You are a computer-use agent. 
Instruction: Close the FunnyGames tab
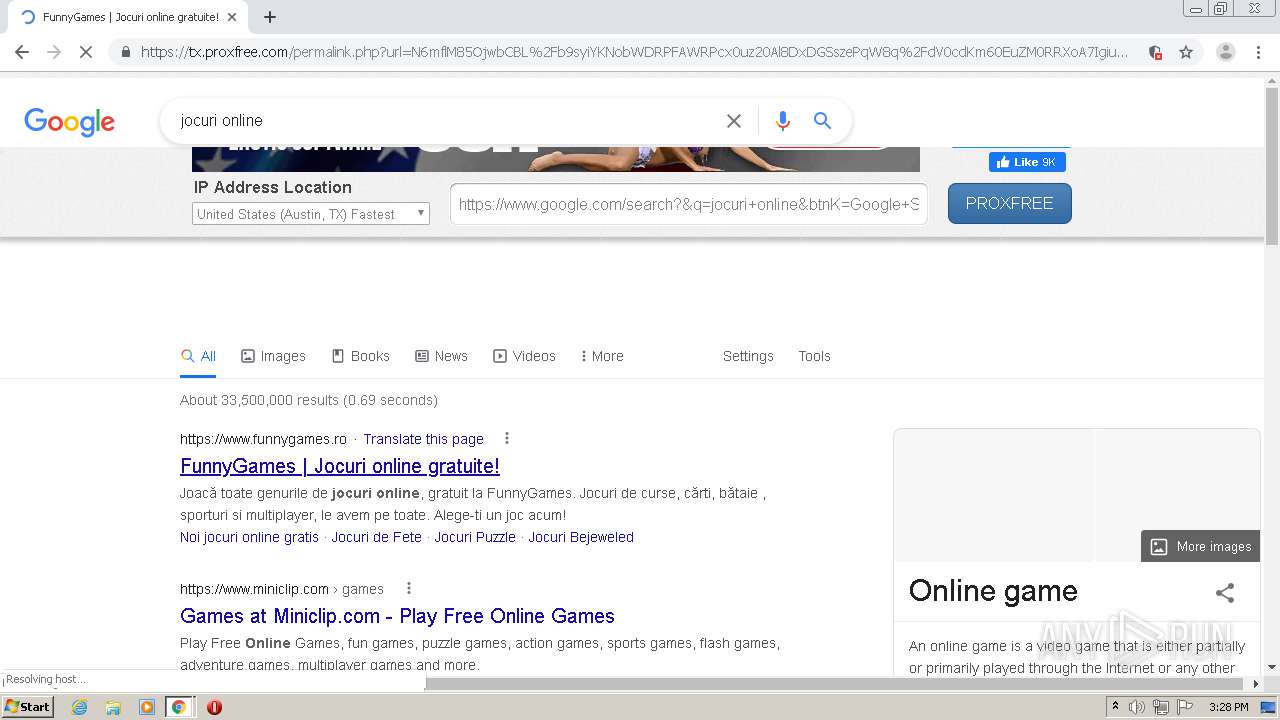[x=232, y=17]
